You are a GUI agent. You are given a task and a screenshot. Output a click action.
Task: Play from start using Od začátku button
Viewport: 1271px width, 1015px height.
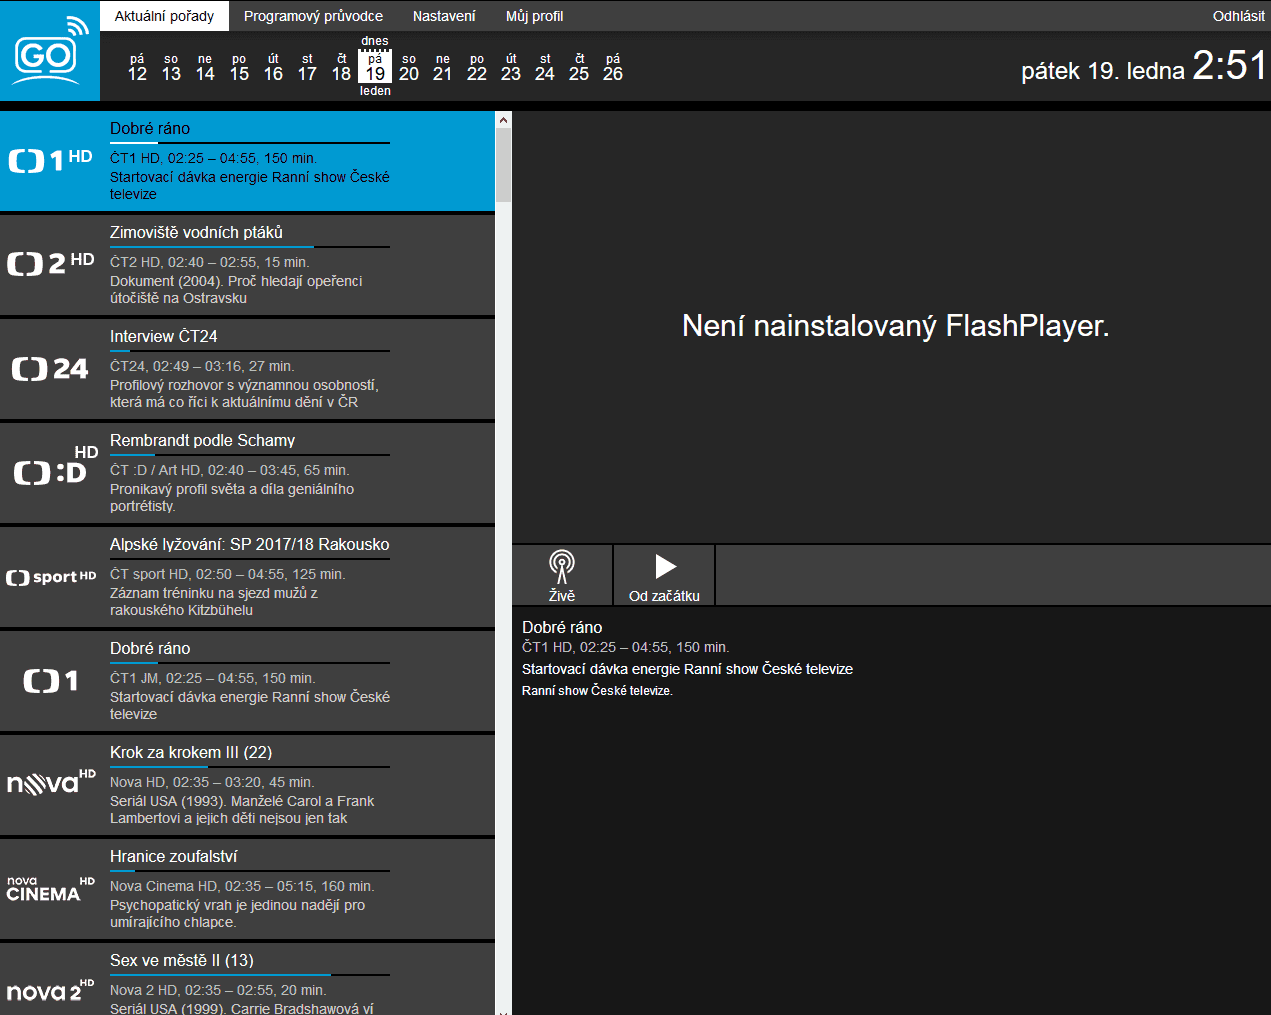click(663, 574)
